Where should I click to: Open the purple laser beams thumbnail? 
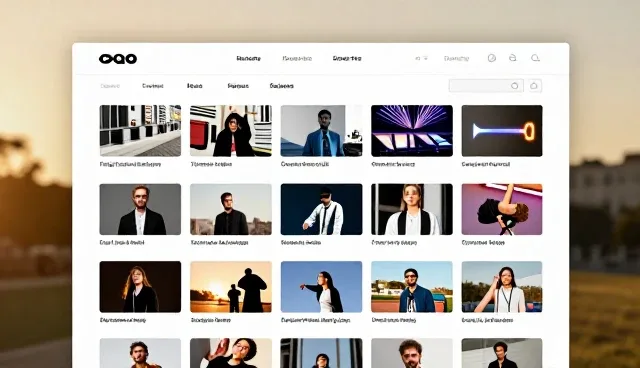[412, 131]
